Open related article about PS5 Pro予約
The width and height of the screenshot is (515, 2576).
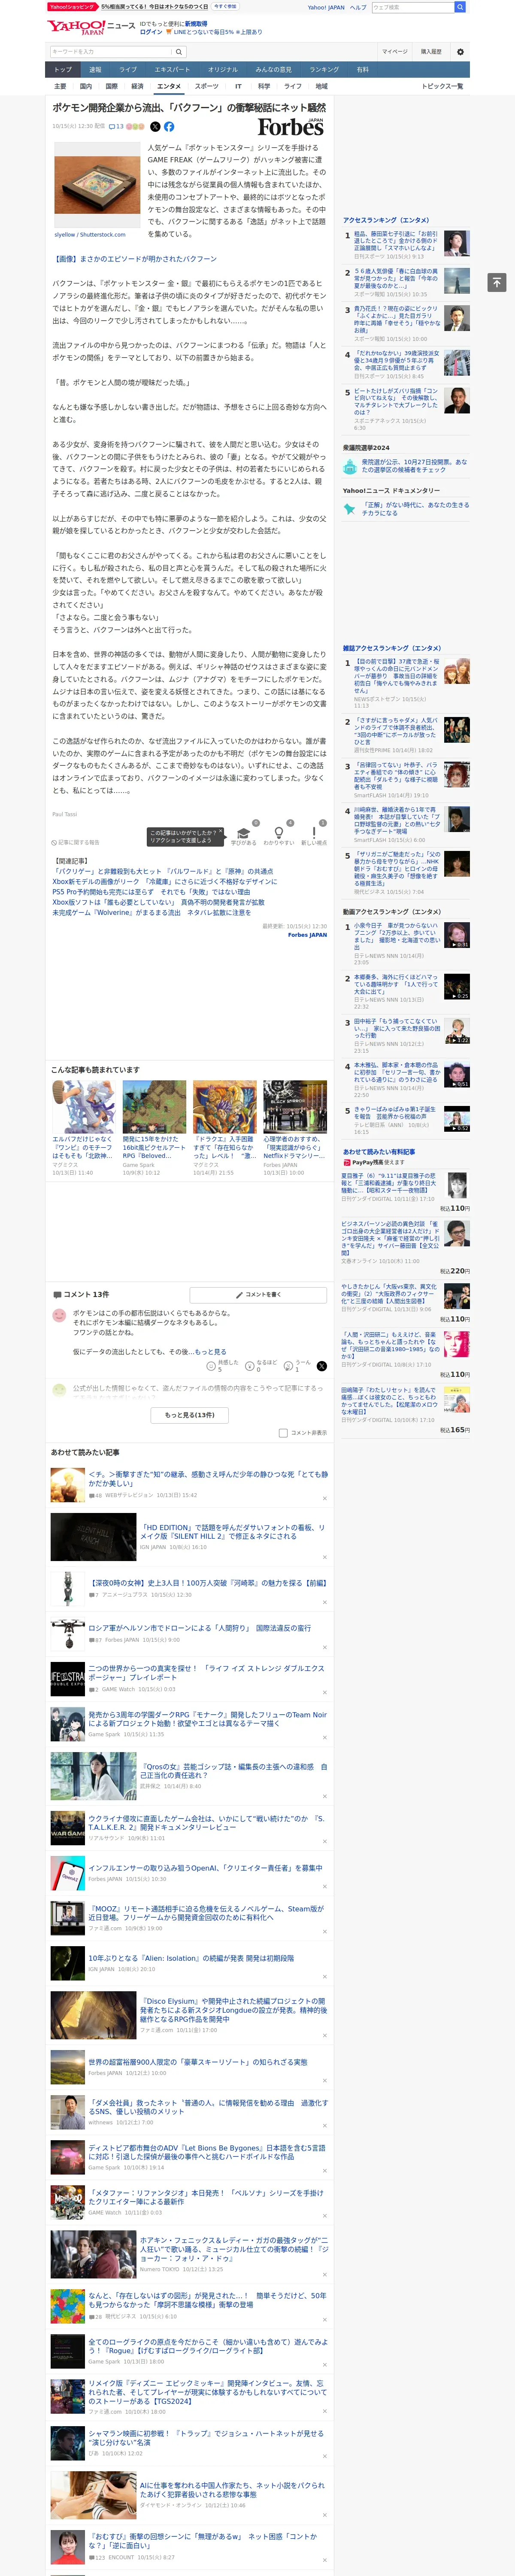click(x=152, y=892)
